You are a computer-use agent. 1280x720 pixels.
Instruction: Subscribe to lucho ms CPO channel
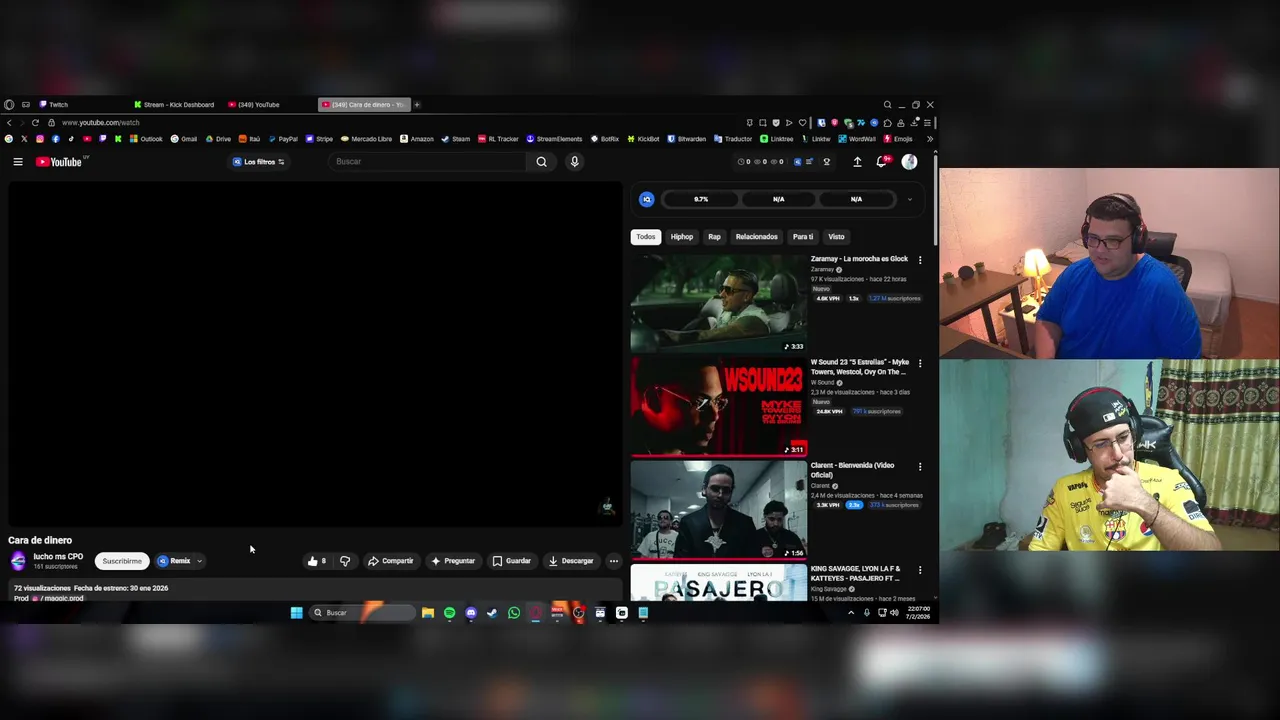[122, 561]
